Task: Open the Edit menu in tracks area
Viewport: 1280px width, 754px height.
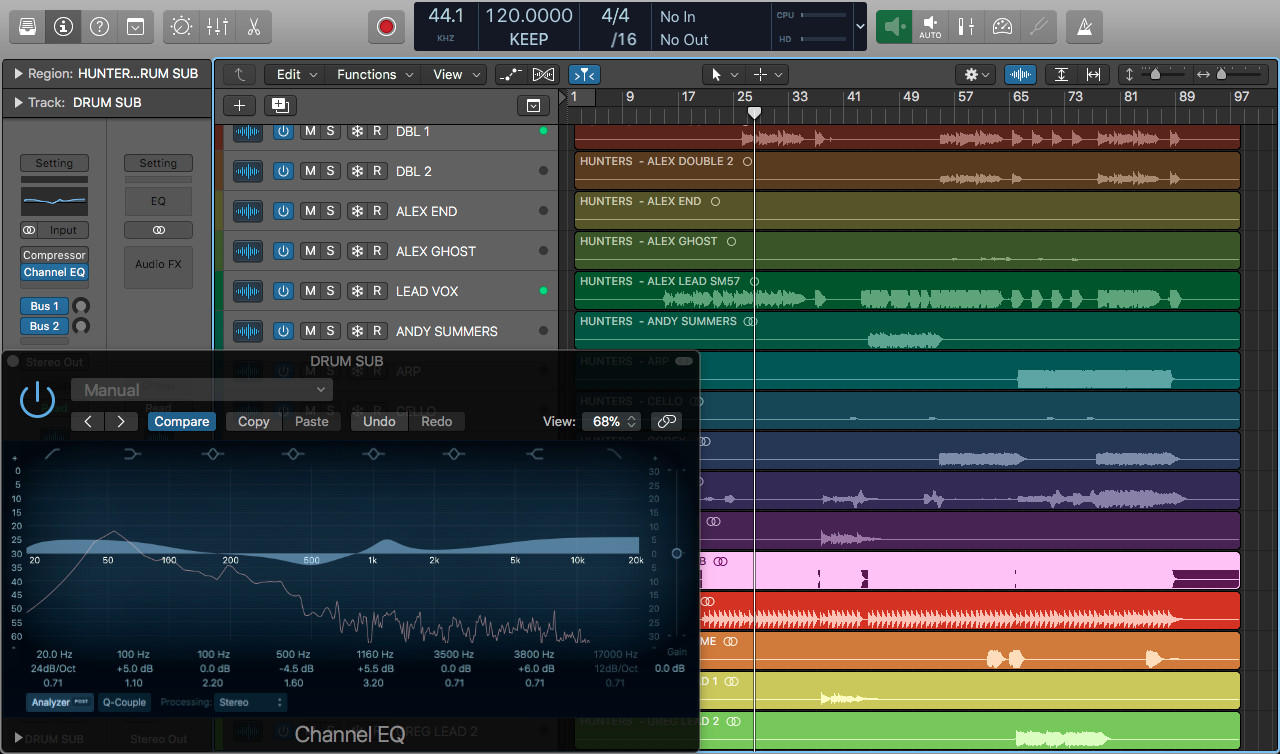Action: coord(296,74)
